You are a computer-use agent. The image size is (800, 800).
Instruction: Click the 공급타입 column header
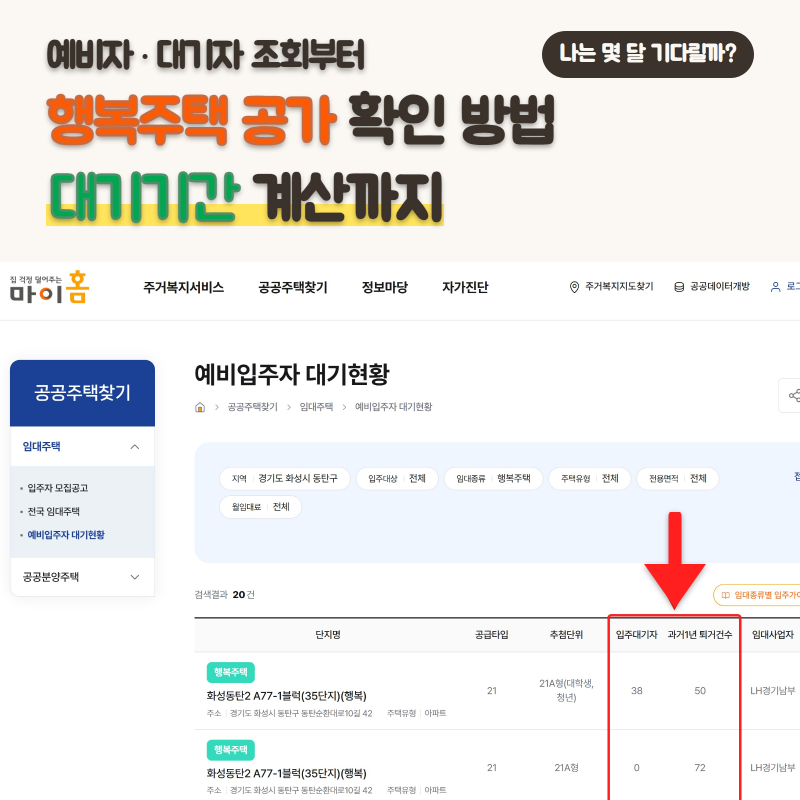491,635
